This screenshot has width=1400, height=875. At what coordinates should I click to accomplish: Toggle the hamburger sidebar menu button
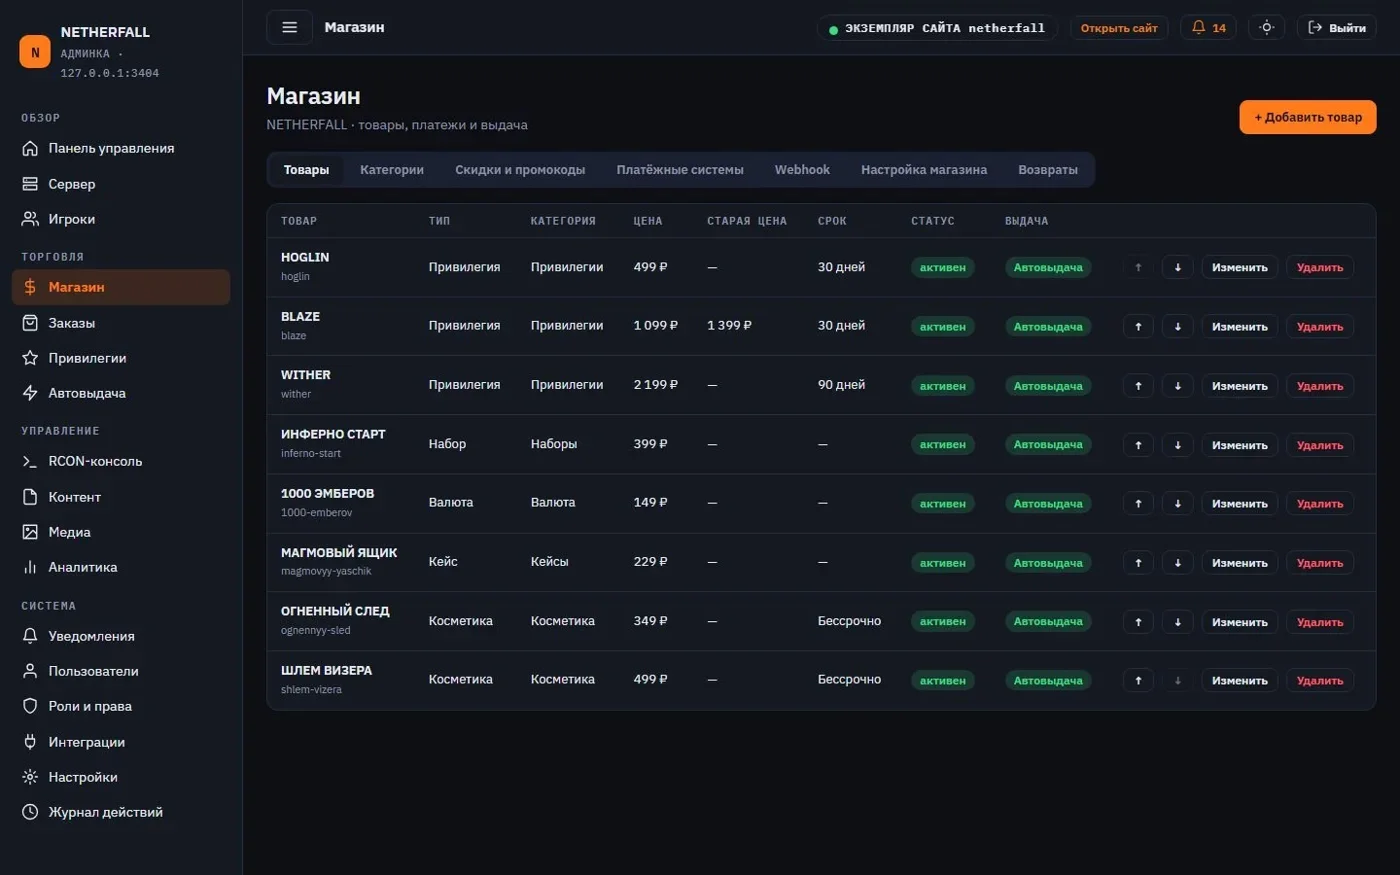click(289, 27)
